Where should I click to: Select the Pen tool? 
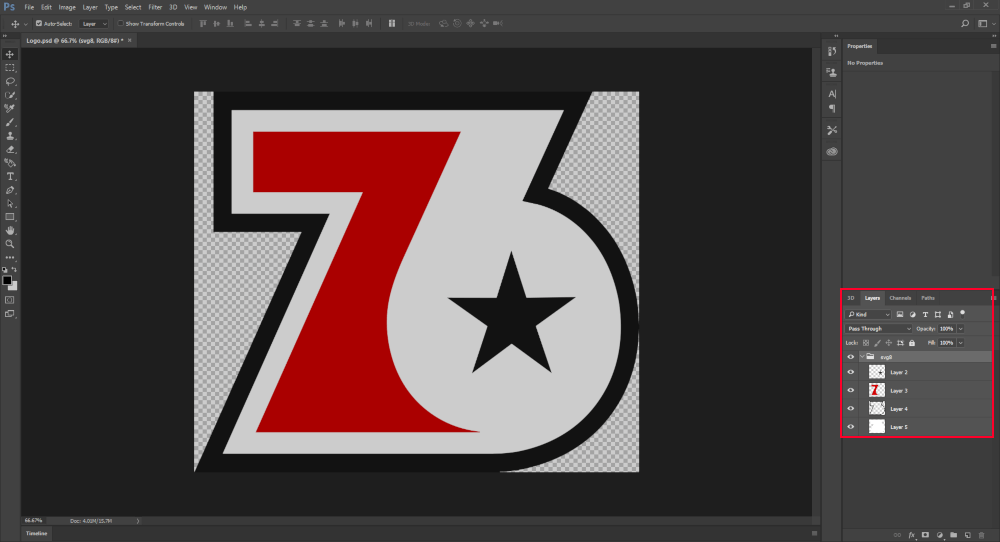tap(10, 190)
